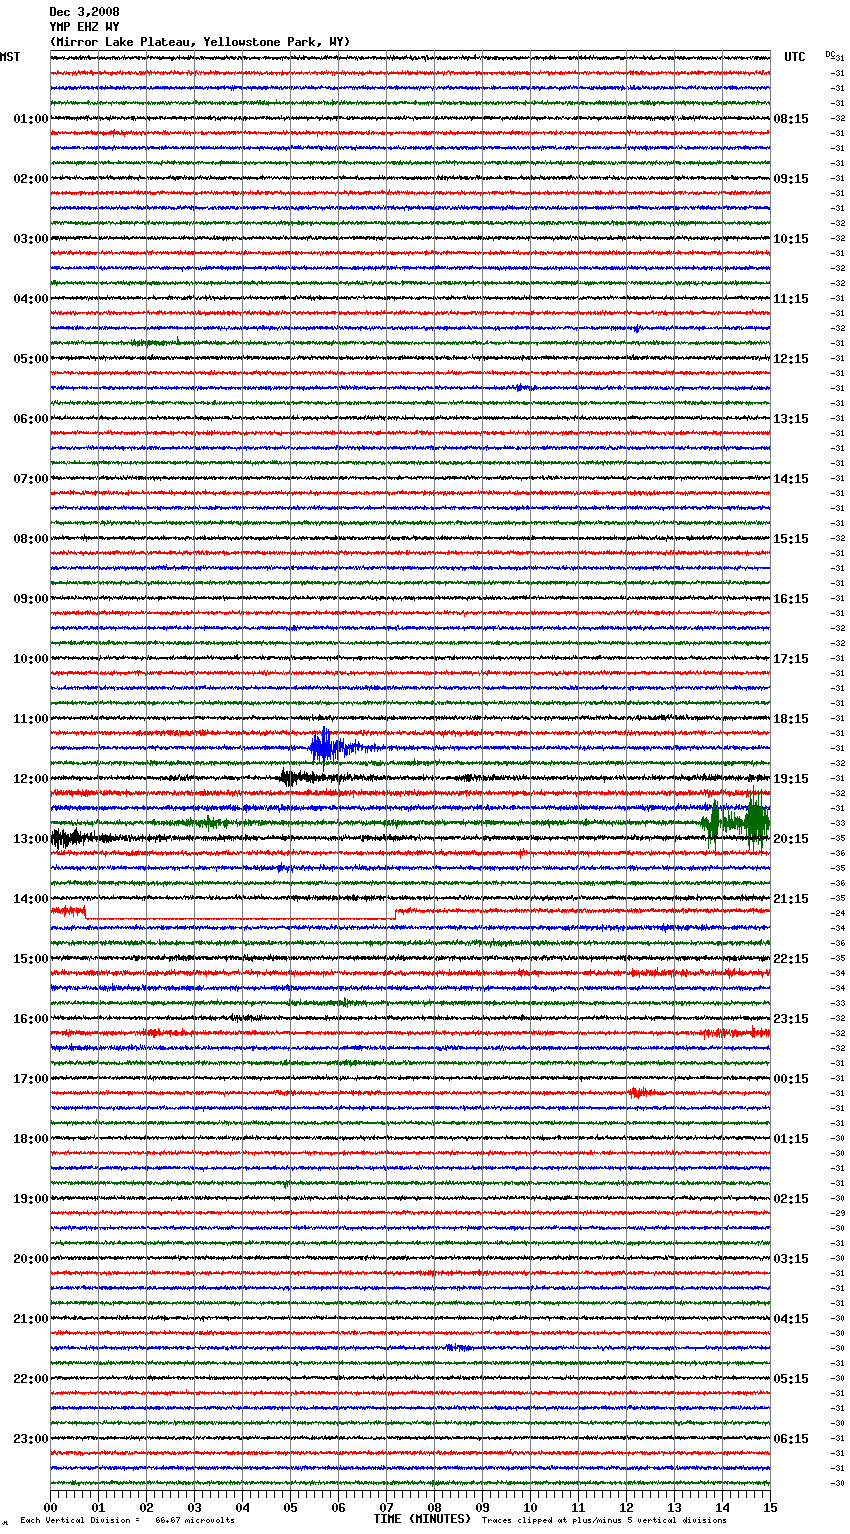Click the '-29' DC offset value
Viewport: 850px width, 1534px height.
coord(839,1213)
